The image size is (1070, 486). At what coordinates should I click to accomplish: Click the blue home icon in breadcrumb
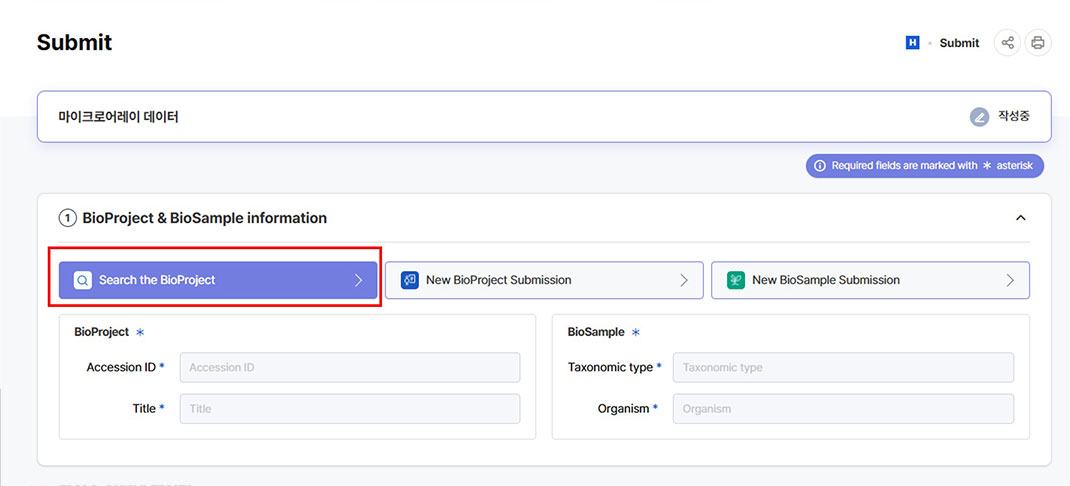pyautogui.click(x=912, y=43)
